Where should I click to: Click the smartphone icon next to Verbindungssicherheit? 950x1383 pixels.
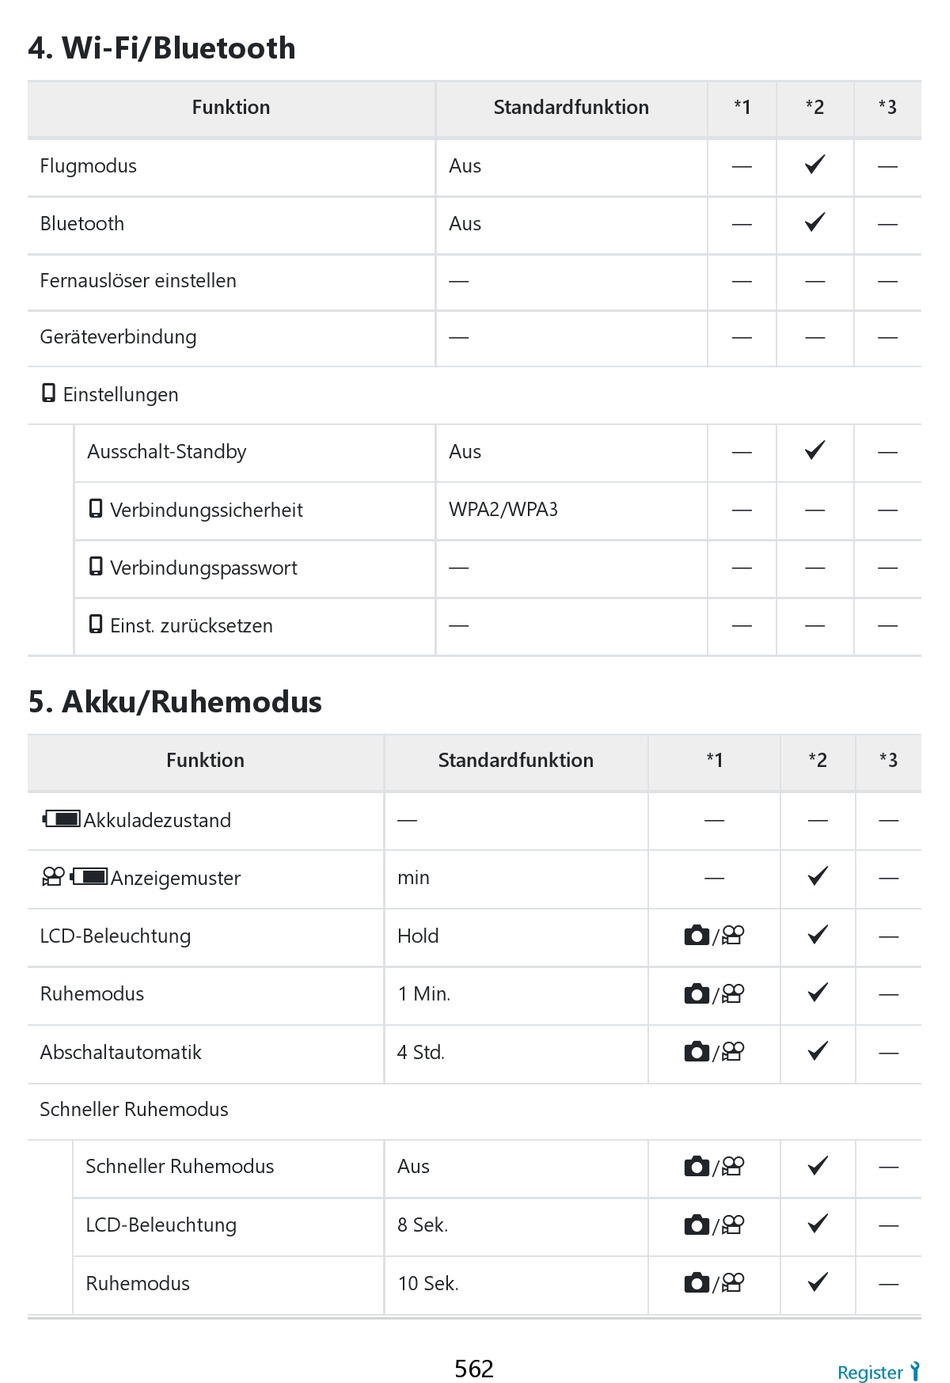(96, 509)
